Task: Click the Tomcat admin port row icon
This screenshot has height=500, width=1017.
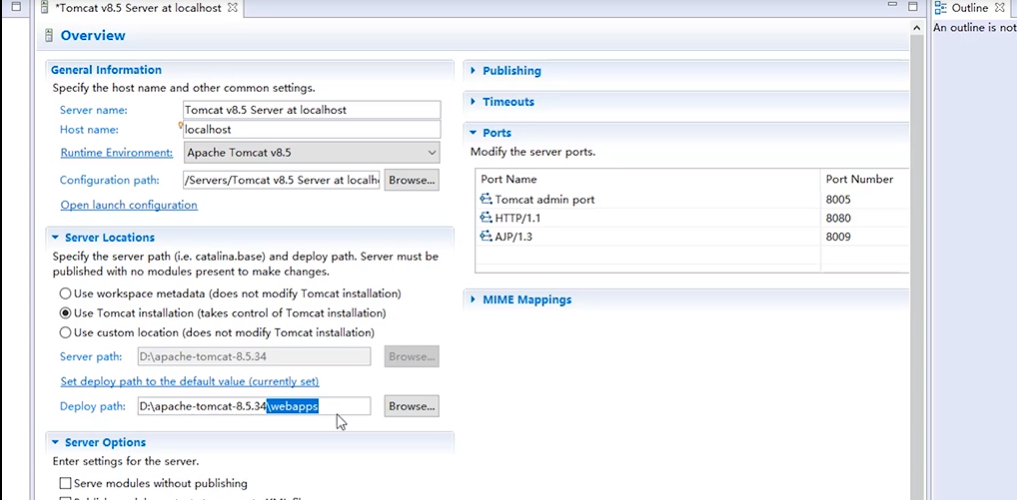Action: click(x=486, y=199)
